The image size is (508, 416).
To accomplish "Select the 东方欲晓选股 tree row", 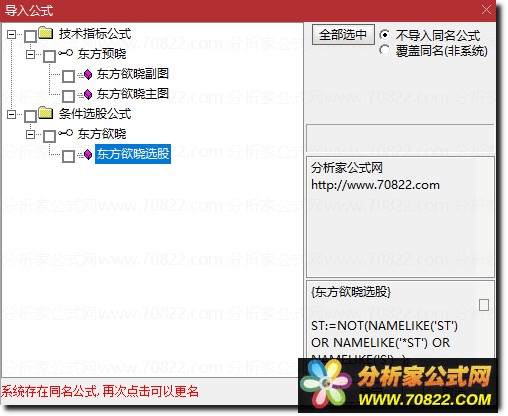I will click(133, 154).
